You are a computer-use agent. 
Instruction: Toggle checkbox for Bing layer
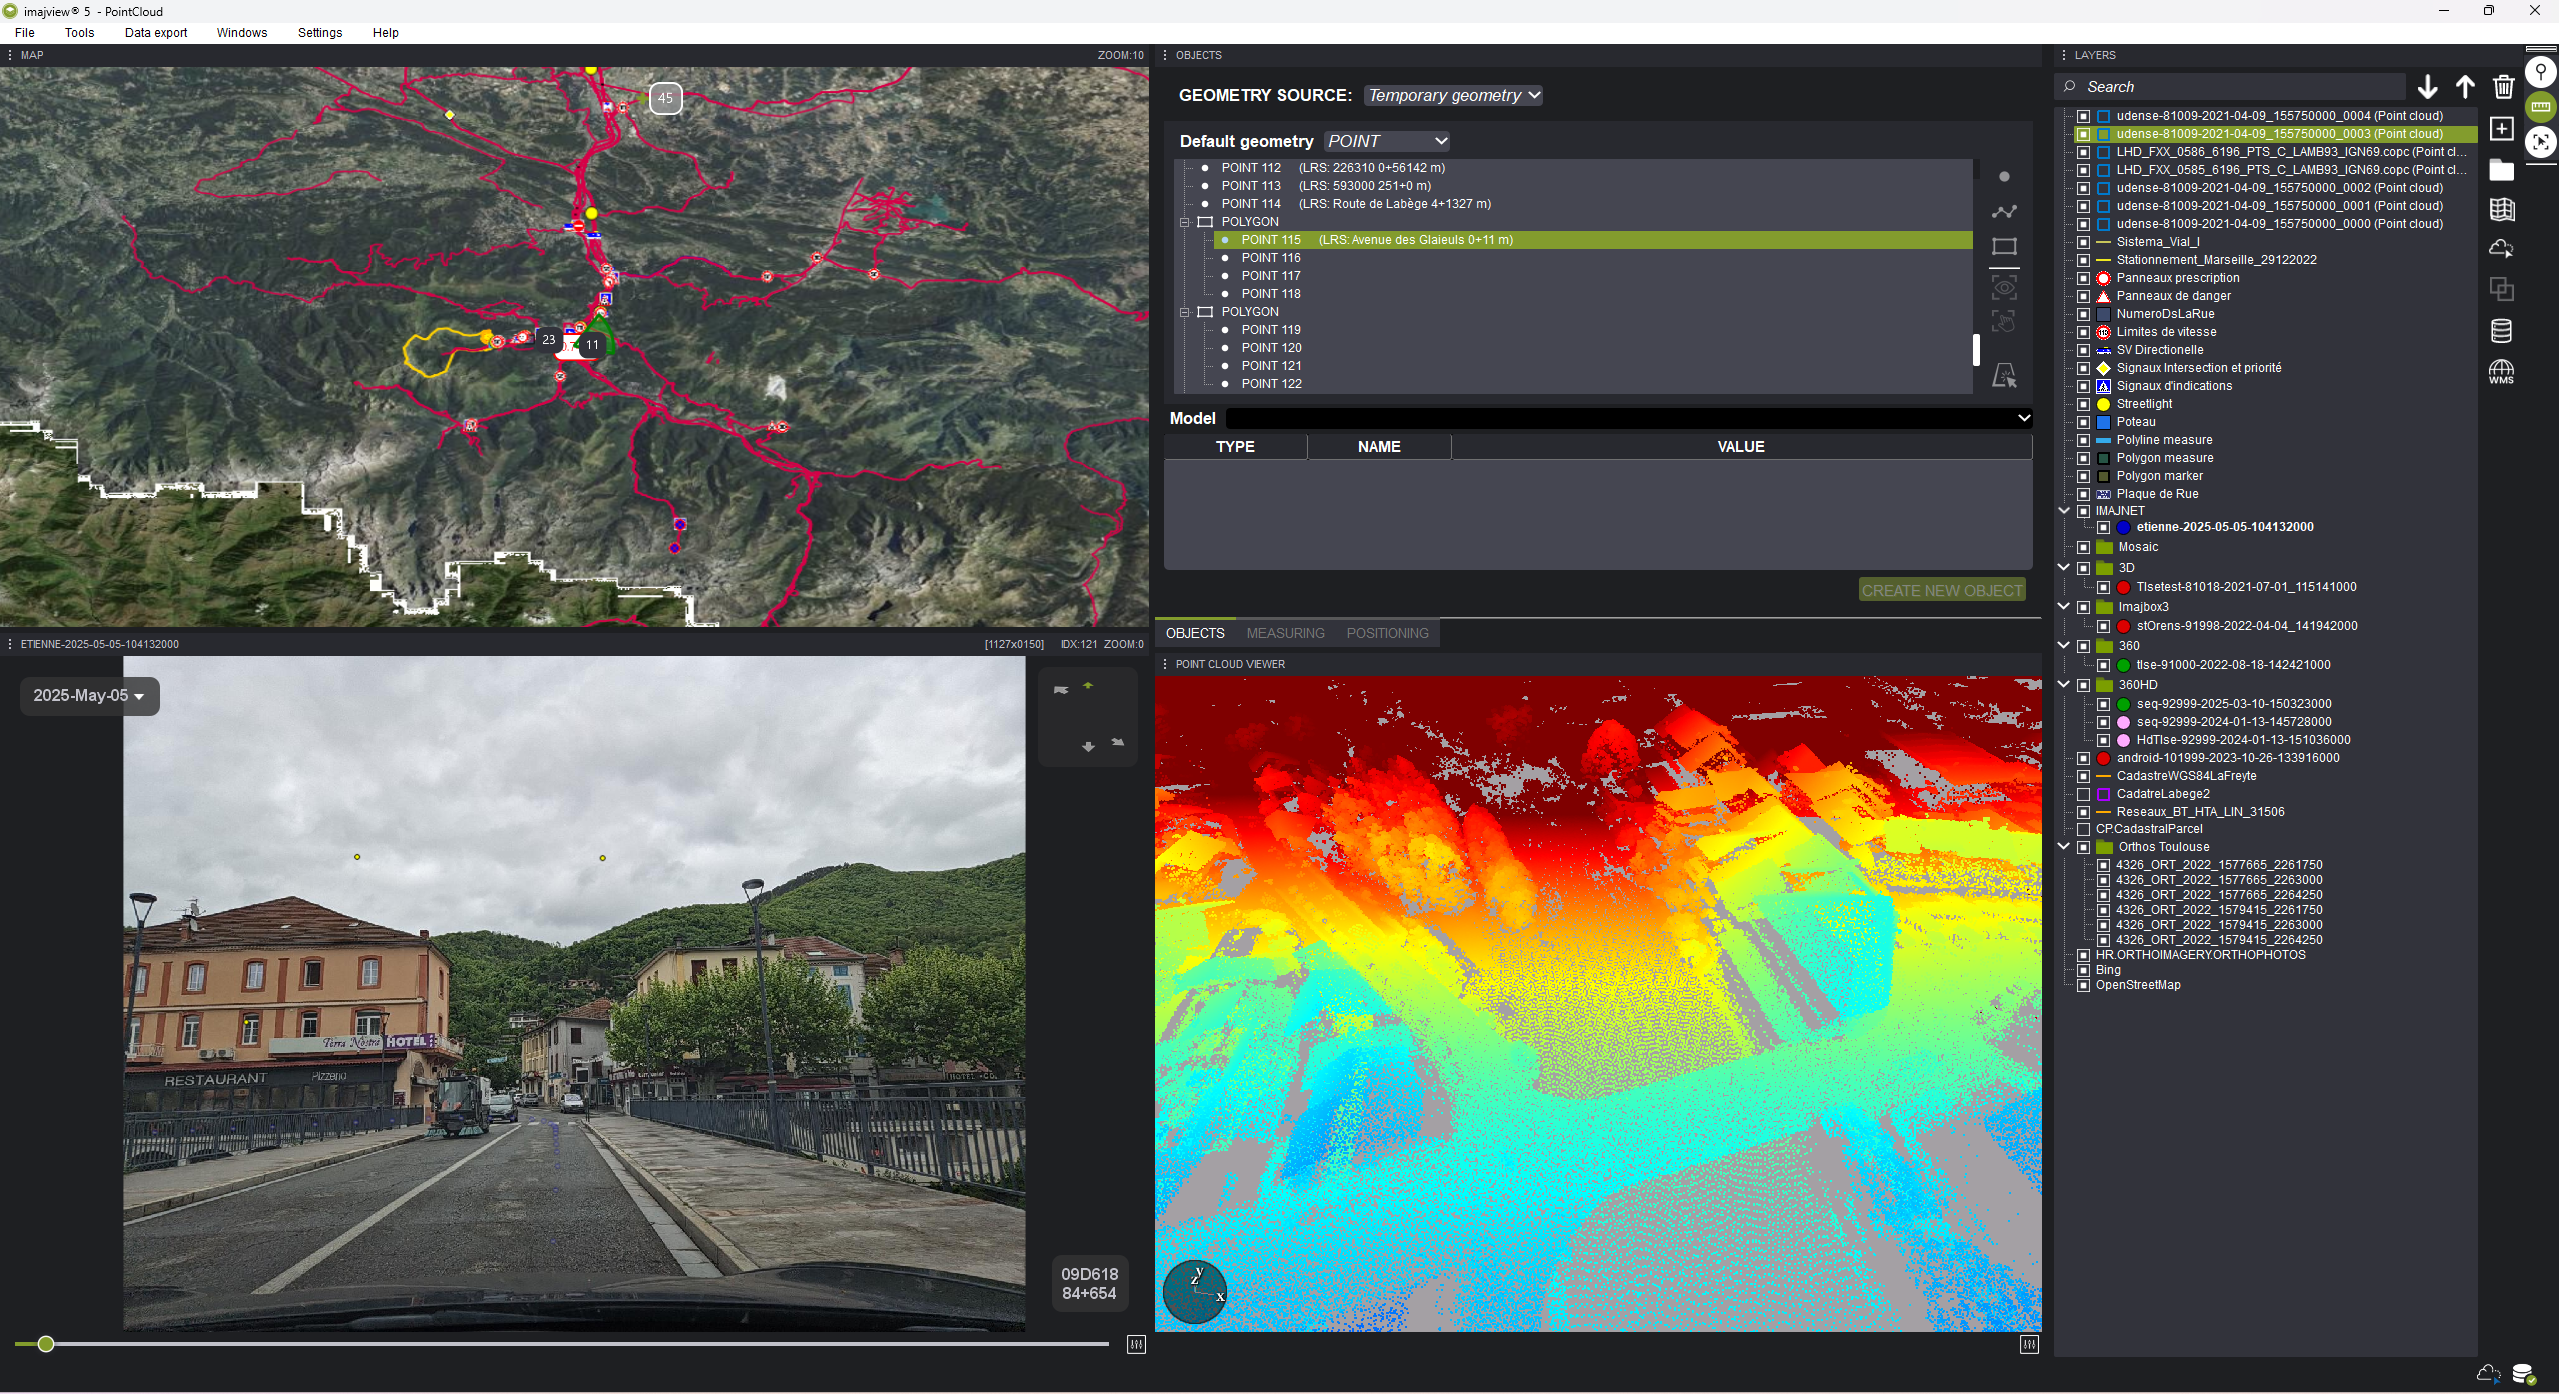[x=2083, y=970]
